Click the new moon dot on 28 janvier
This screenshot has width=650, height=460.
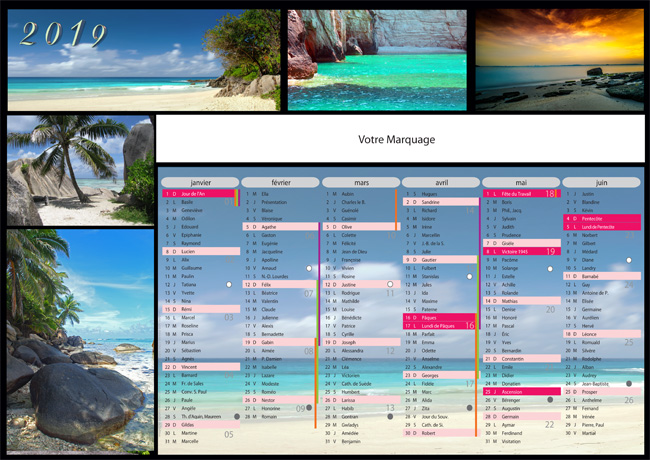[x=236, y=416]
